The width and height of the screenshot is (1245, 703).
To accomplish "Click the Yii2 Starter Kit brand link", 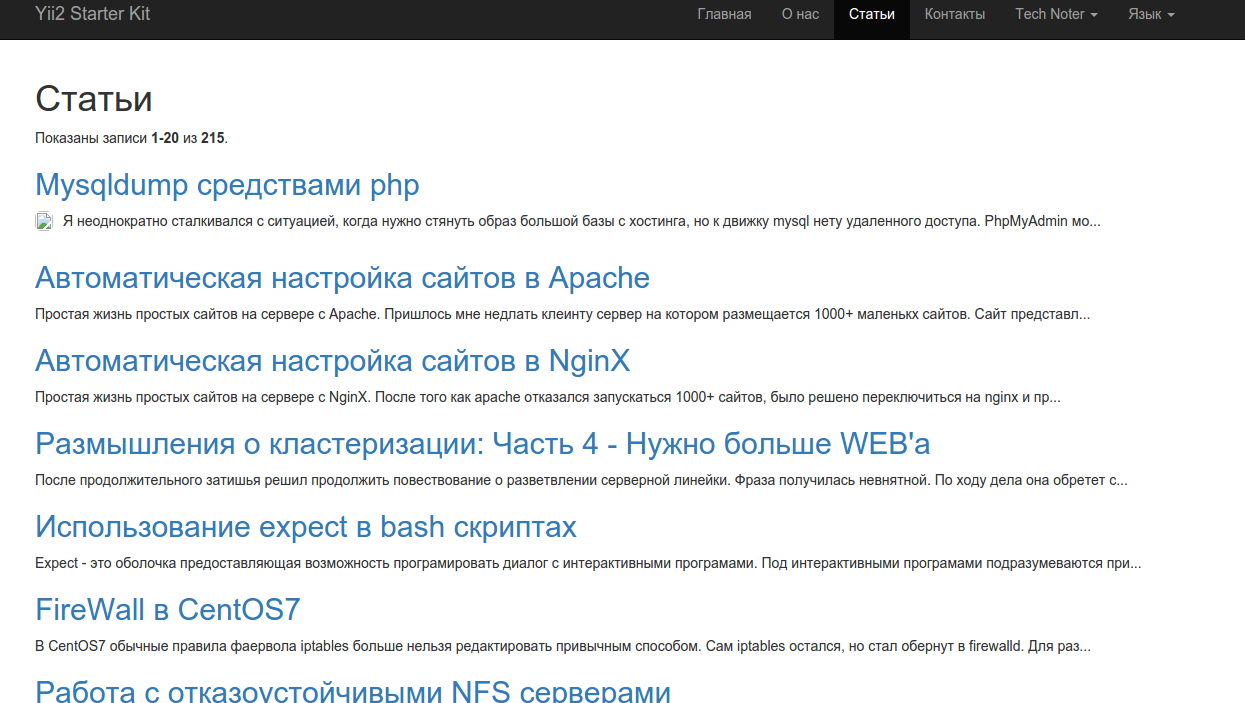I will [x=92, y=14].
